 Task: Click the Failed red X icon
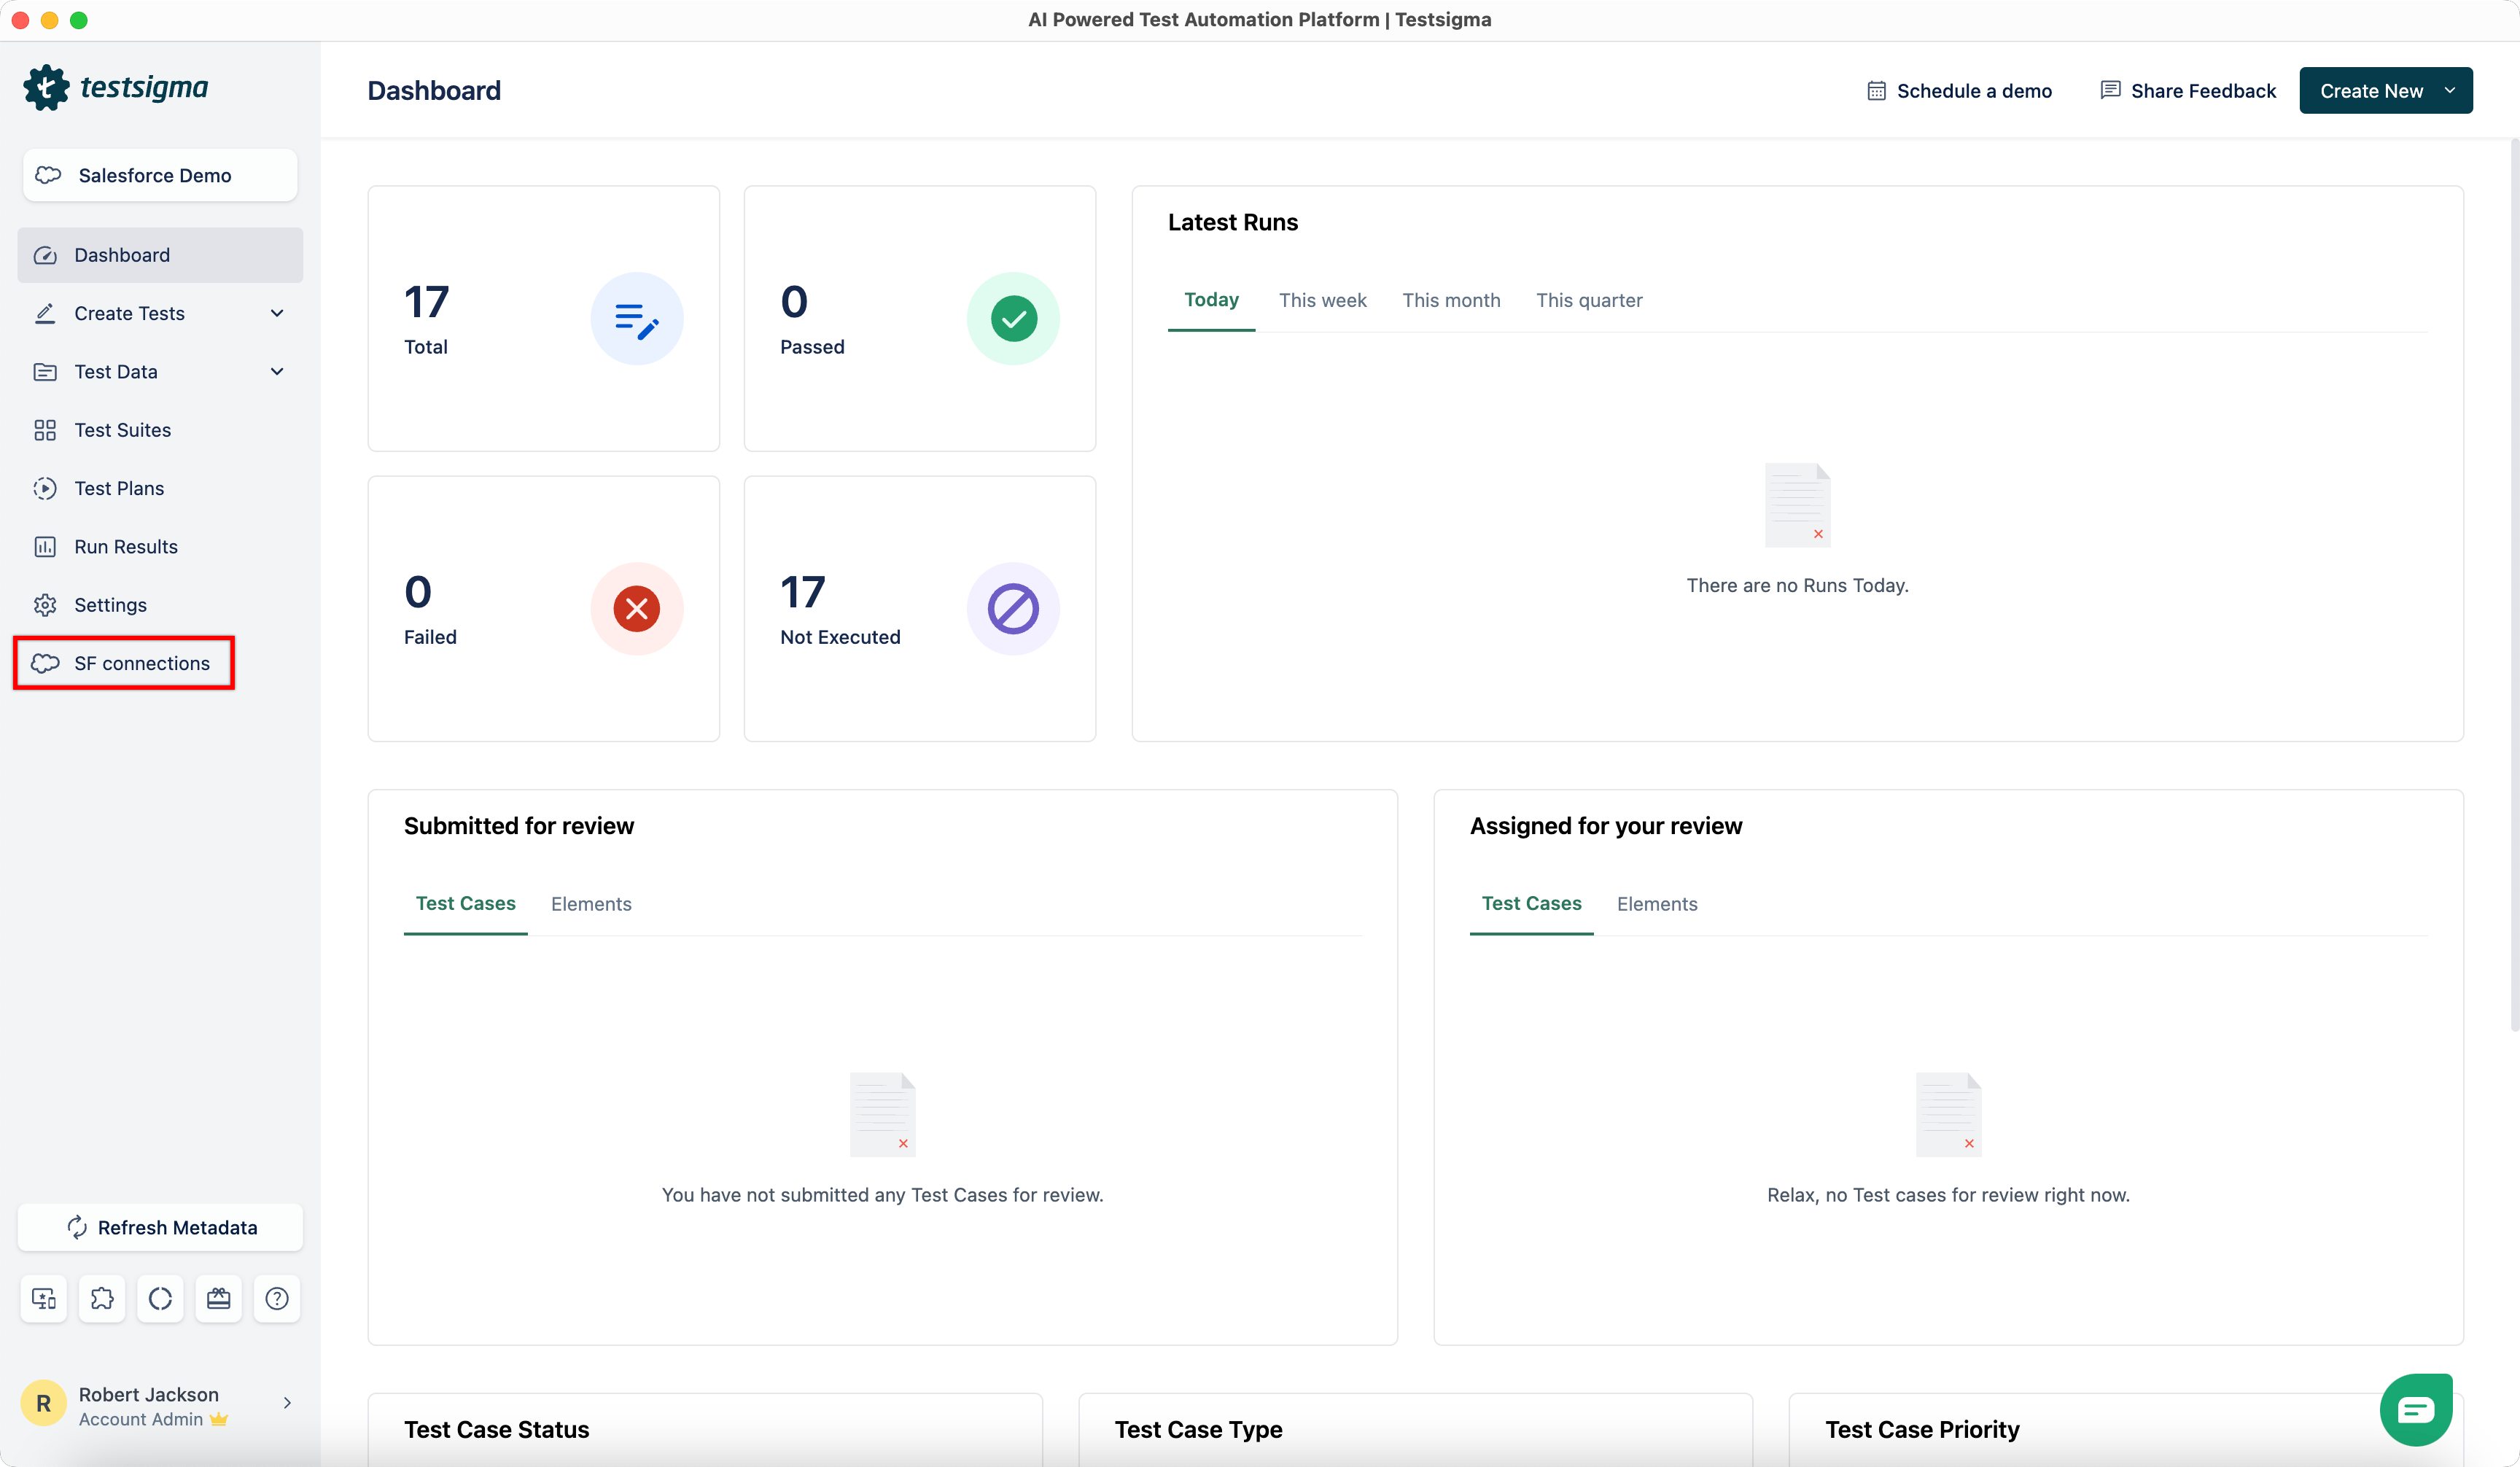coord(636,609)
